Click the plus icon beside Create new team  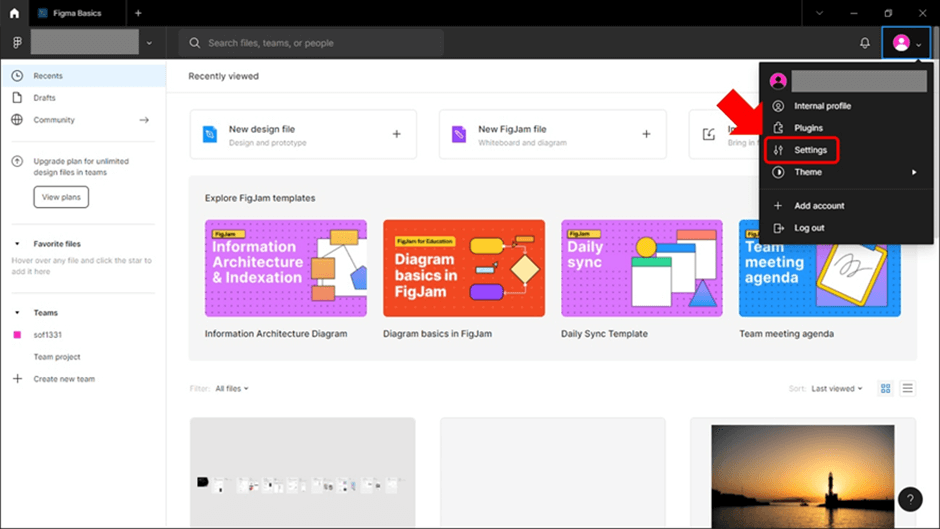coord(17,378)
